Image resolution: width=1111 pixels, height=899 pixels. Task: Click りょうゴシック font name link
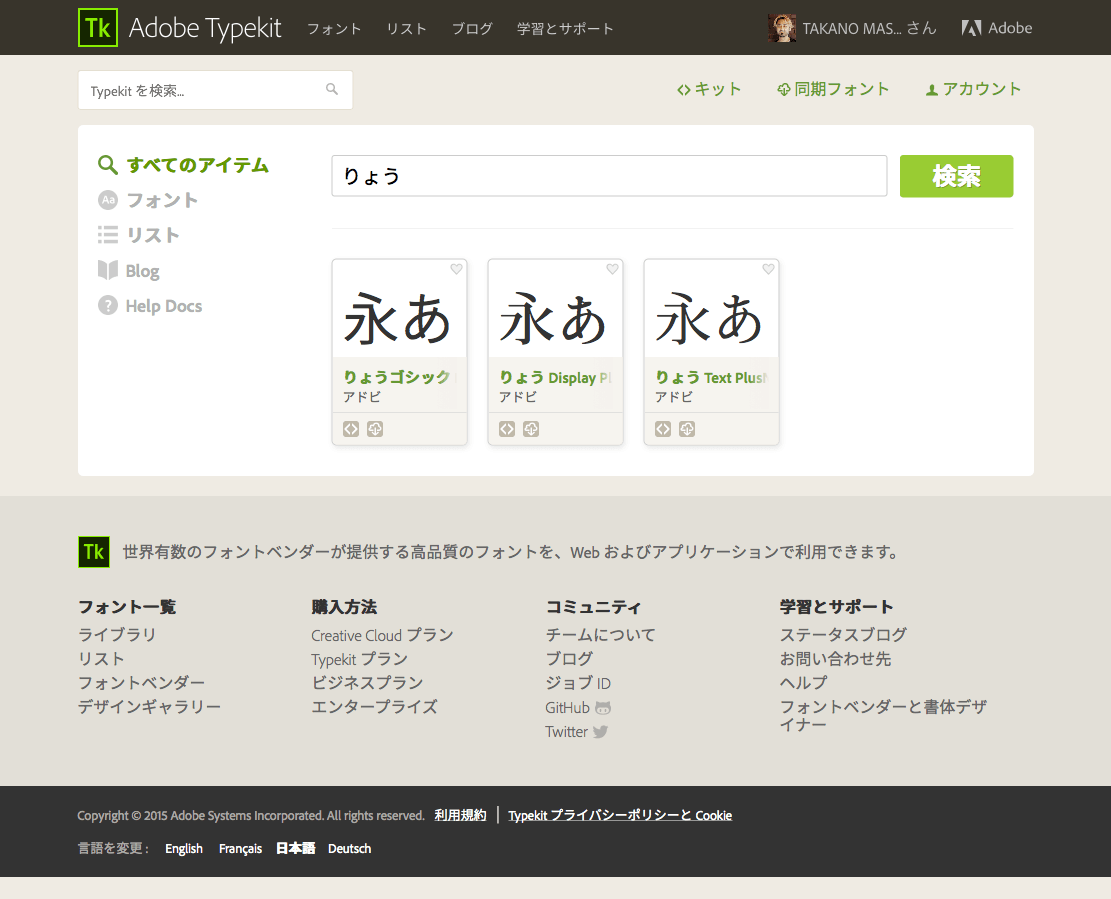397,378
